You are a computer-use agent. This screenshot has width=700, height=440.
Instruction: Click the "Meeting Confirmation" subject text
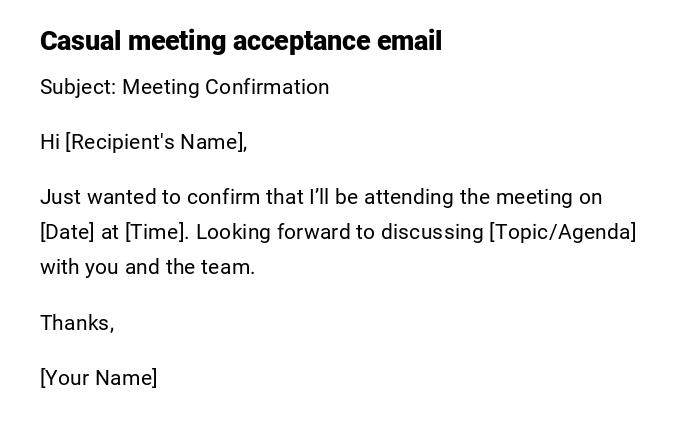click(225, 87)
